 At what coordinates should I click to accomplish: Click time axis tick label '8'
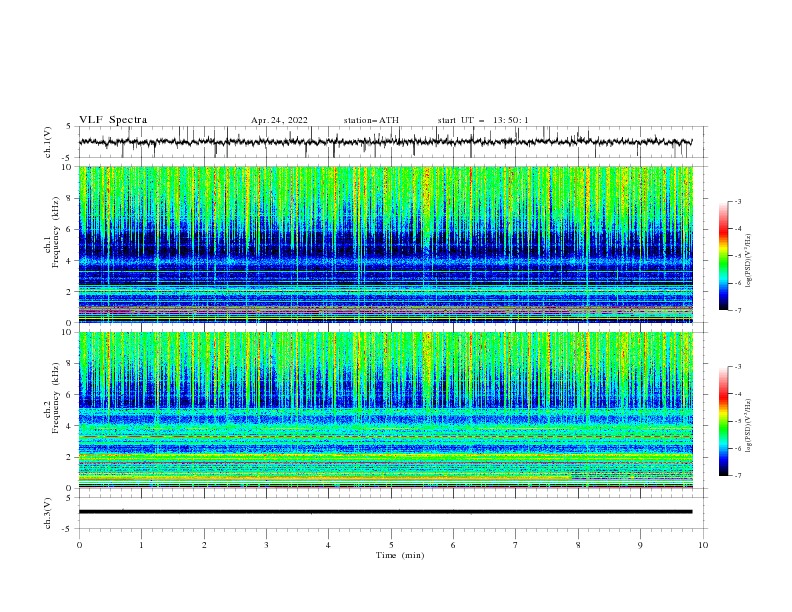coord(578,545)
